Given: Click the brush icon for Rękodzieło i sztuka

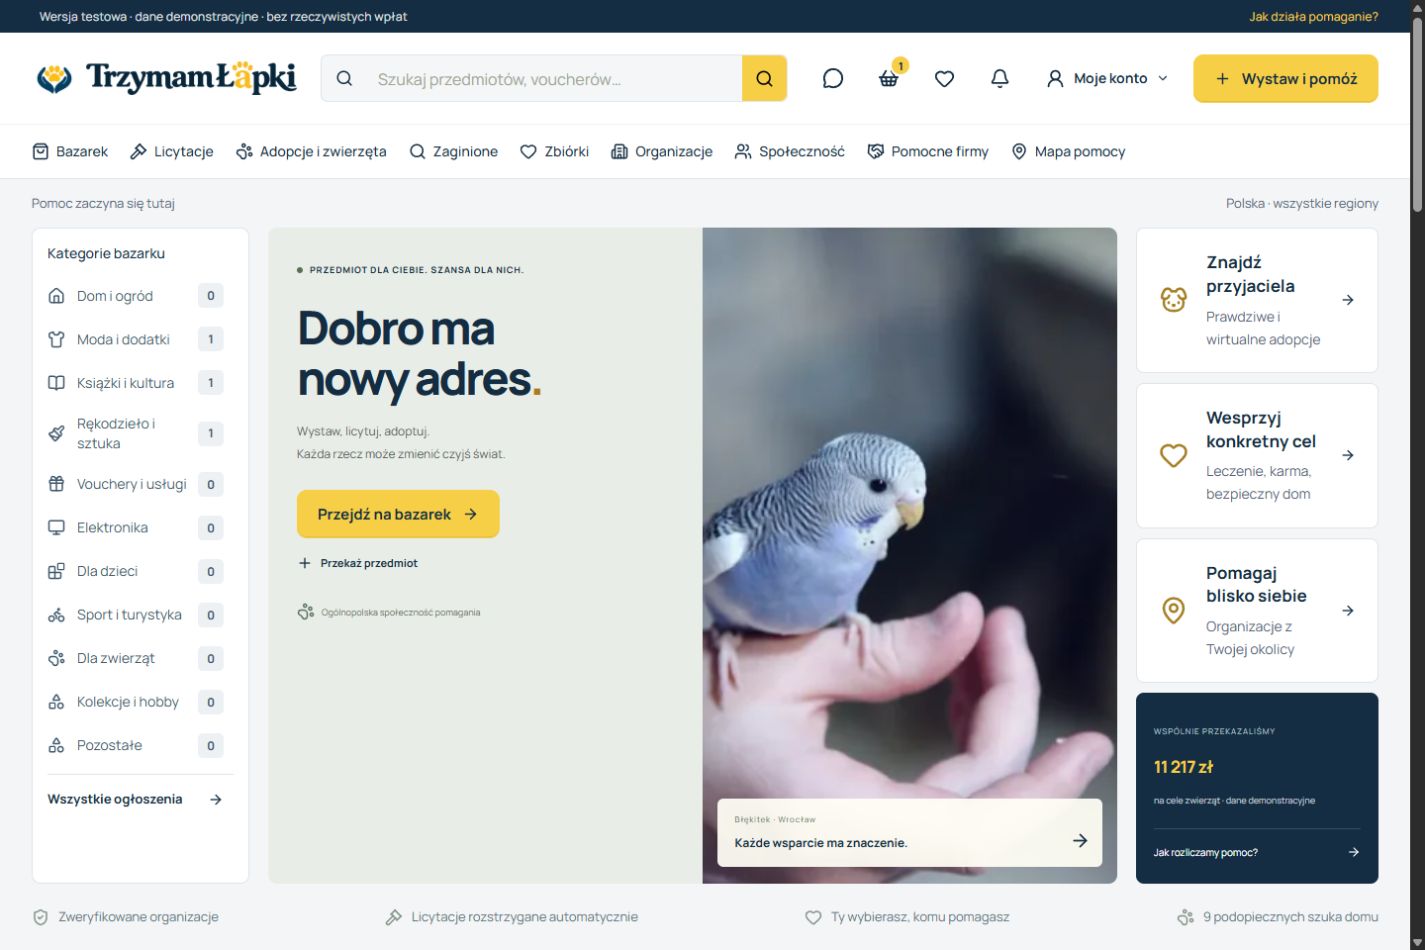Looking at the screenshot, I should (x=56, y=433).
